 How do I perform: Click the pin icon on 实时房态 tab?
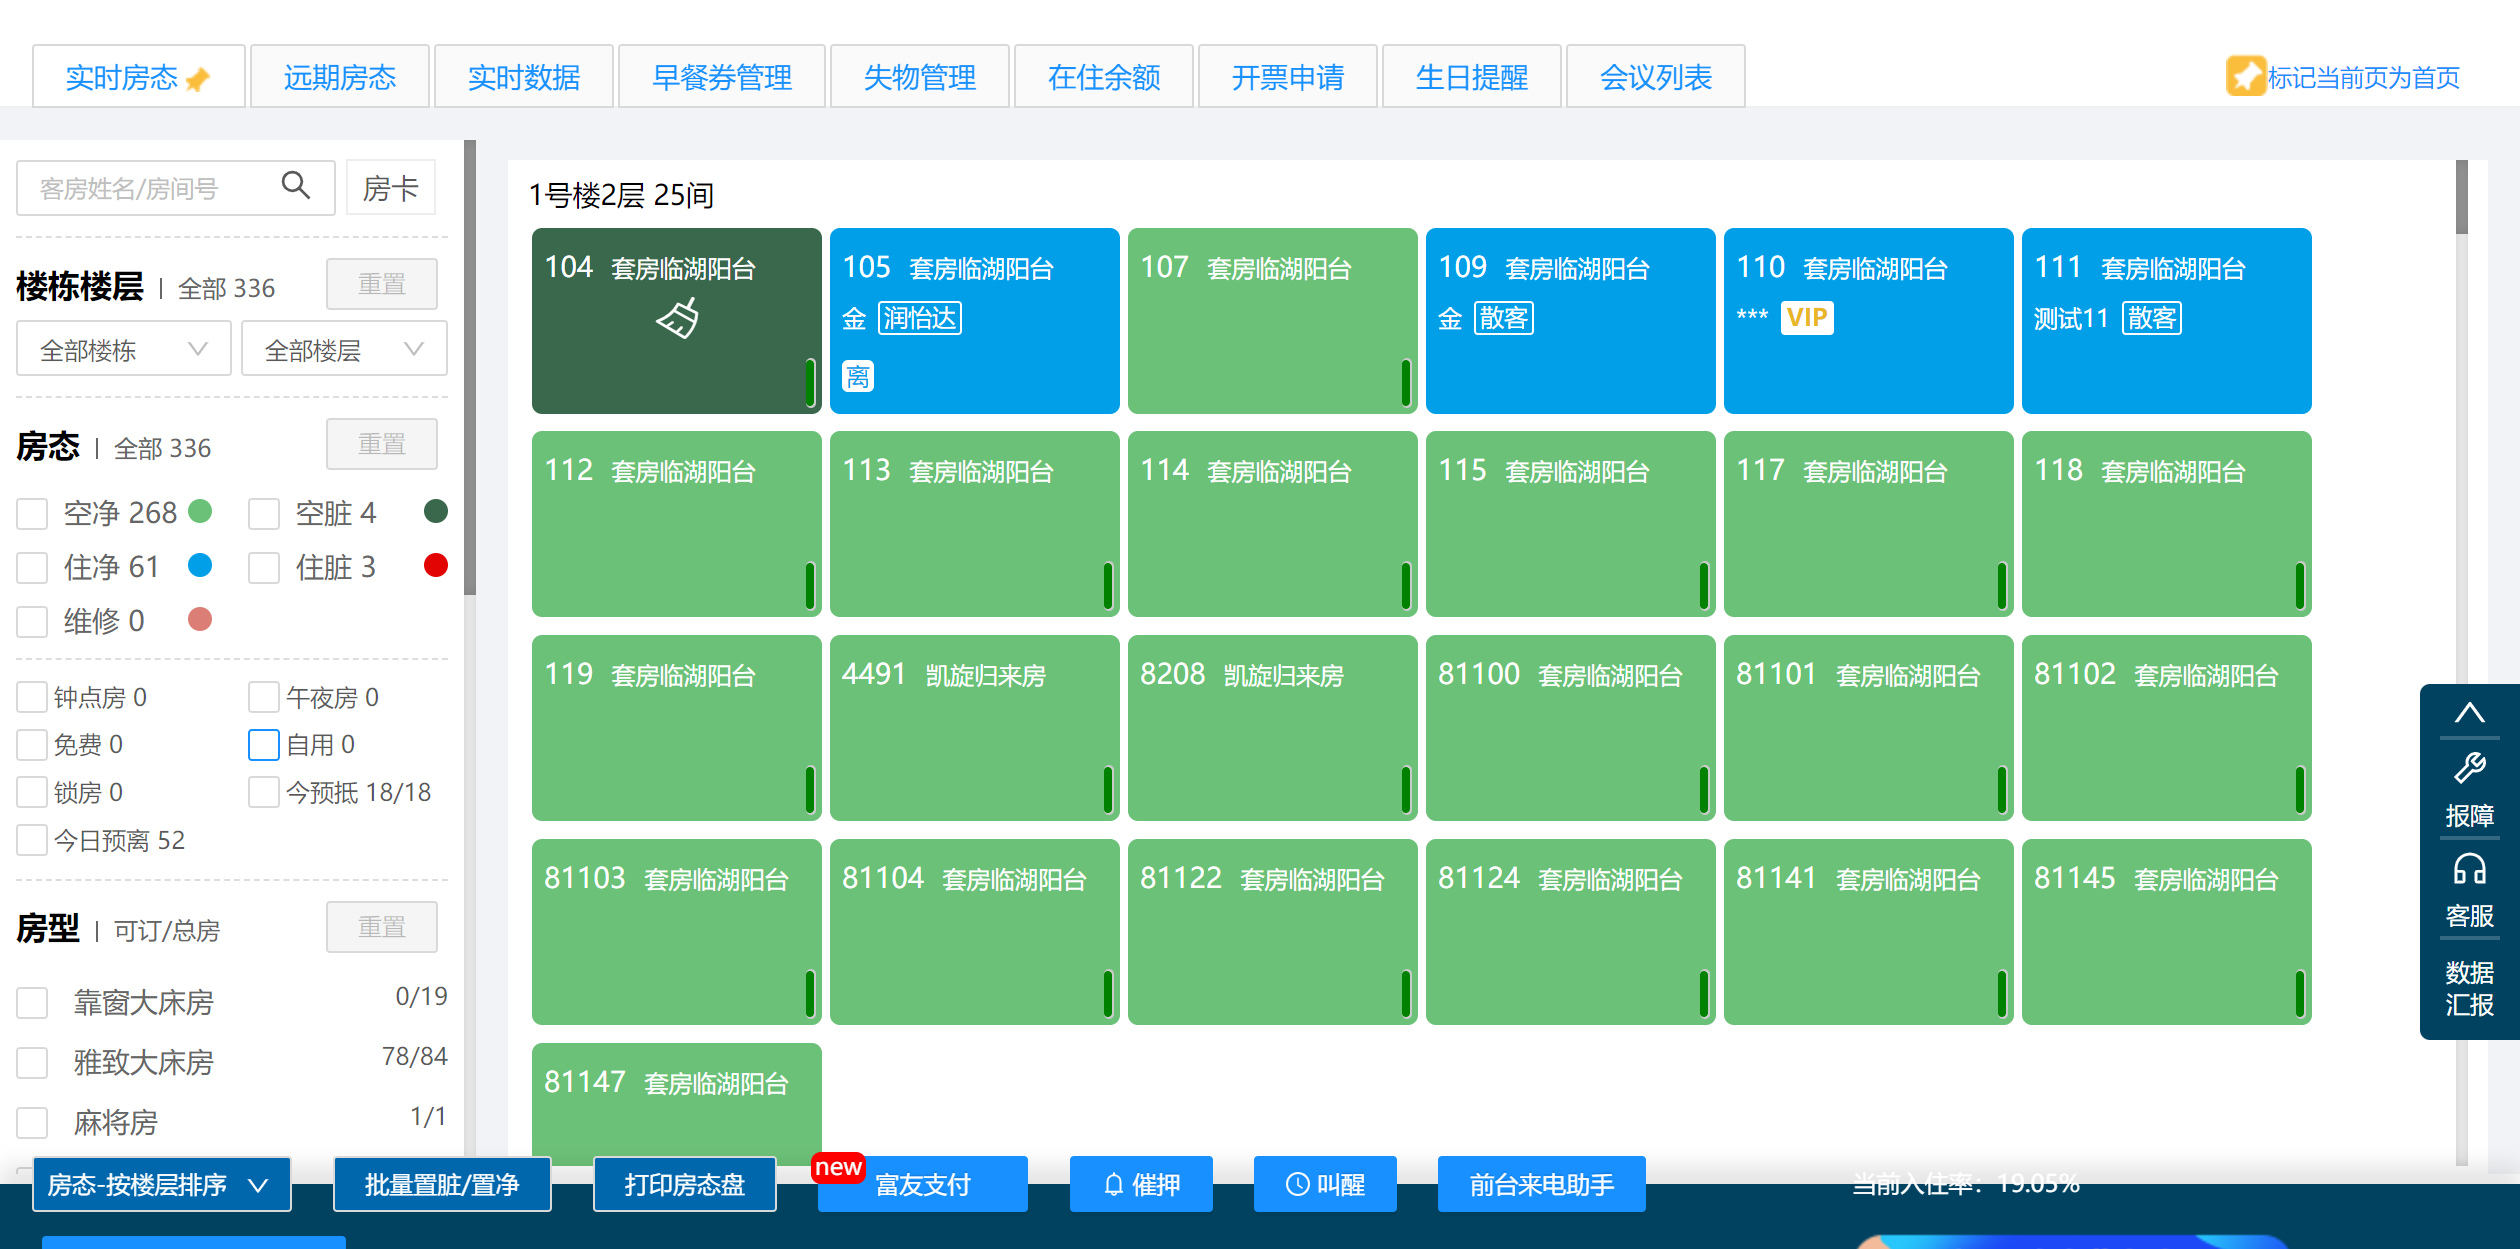[x=198, y=78]
